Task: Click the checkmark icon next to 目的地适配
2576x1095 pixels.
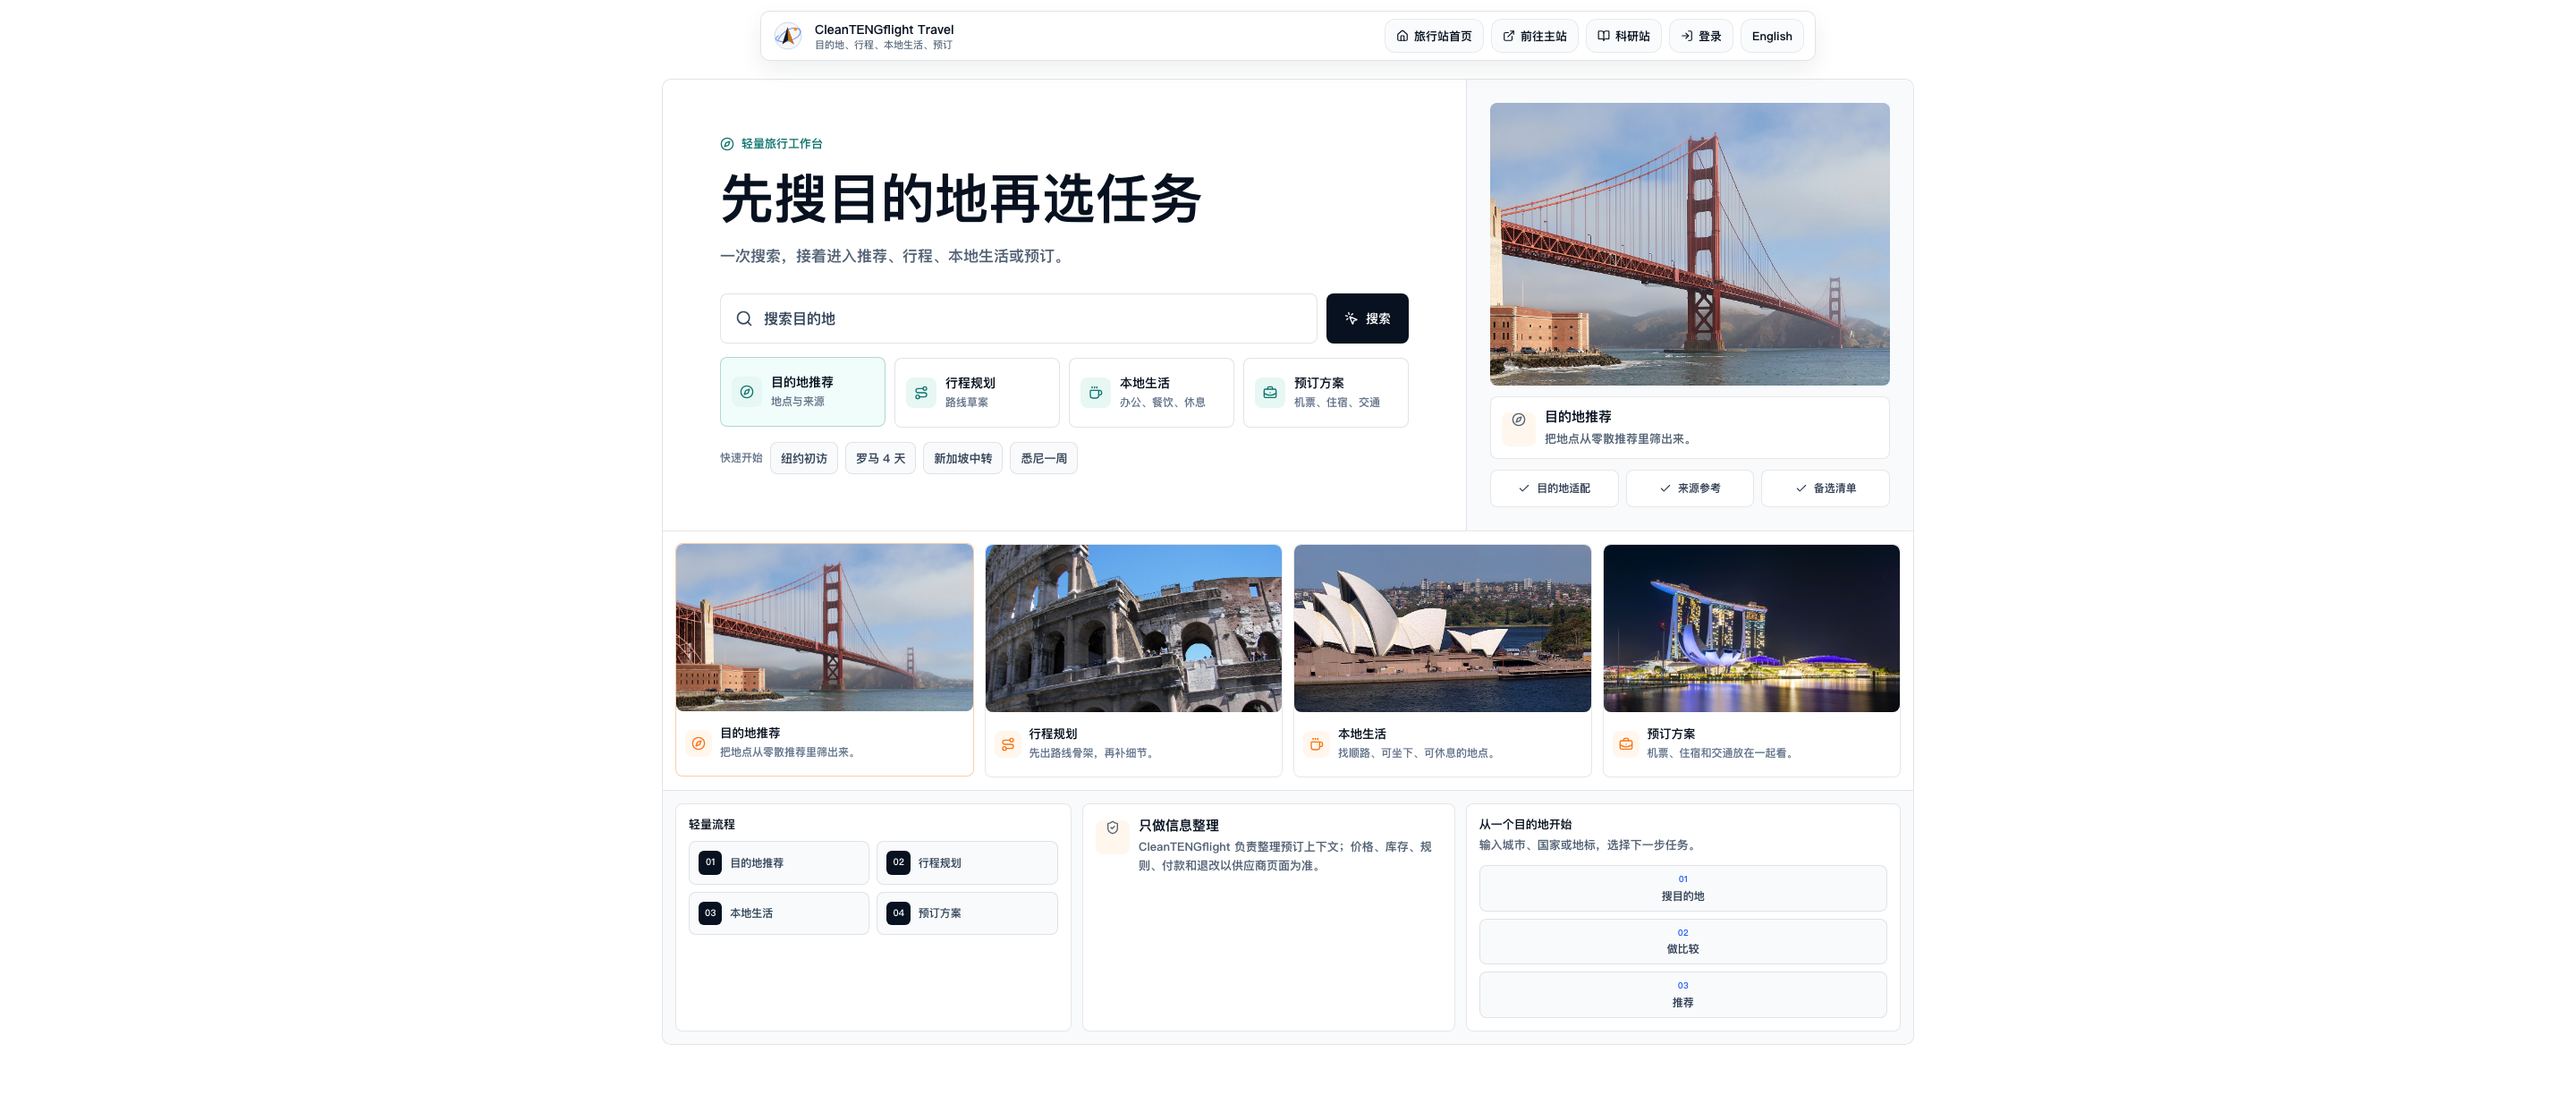Action: [1524, 488]
